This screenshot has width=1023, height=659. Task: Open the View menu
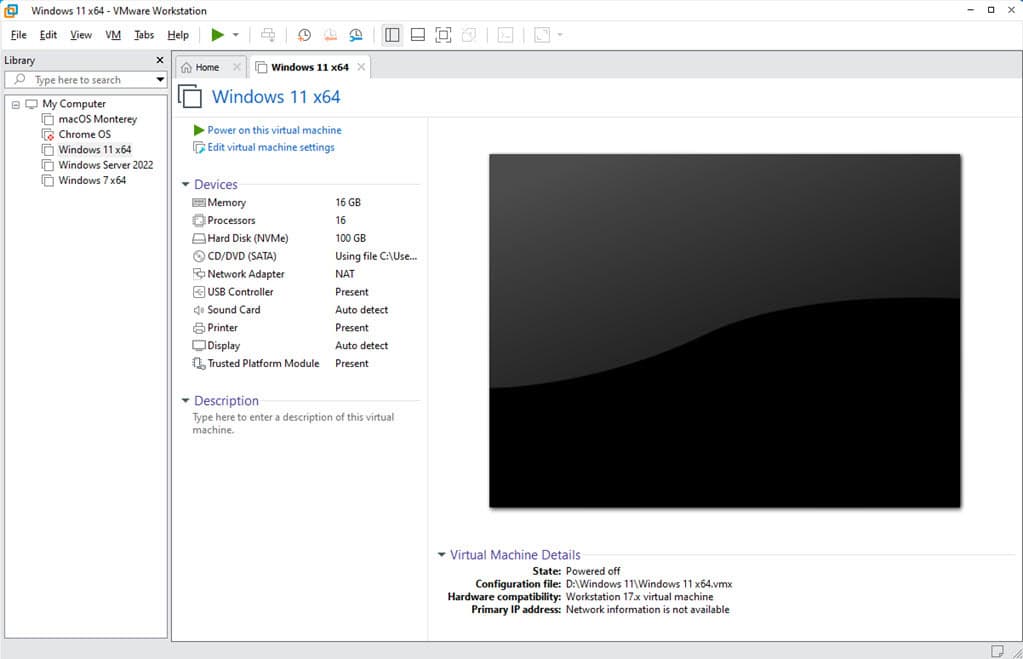[x=81, y=35]
